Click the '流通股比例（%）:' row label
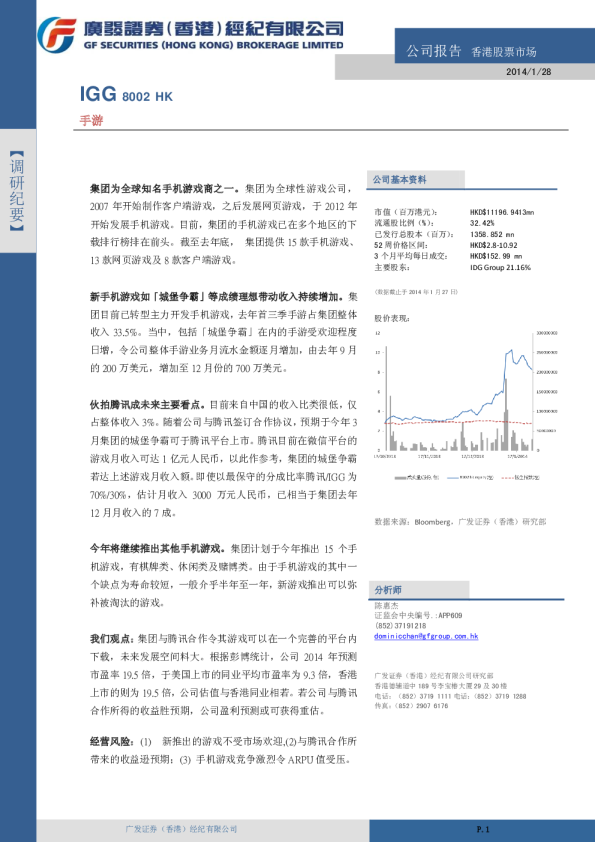595x842 pixels. 404,223
